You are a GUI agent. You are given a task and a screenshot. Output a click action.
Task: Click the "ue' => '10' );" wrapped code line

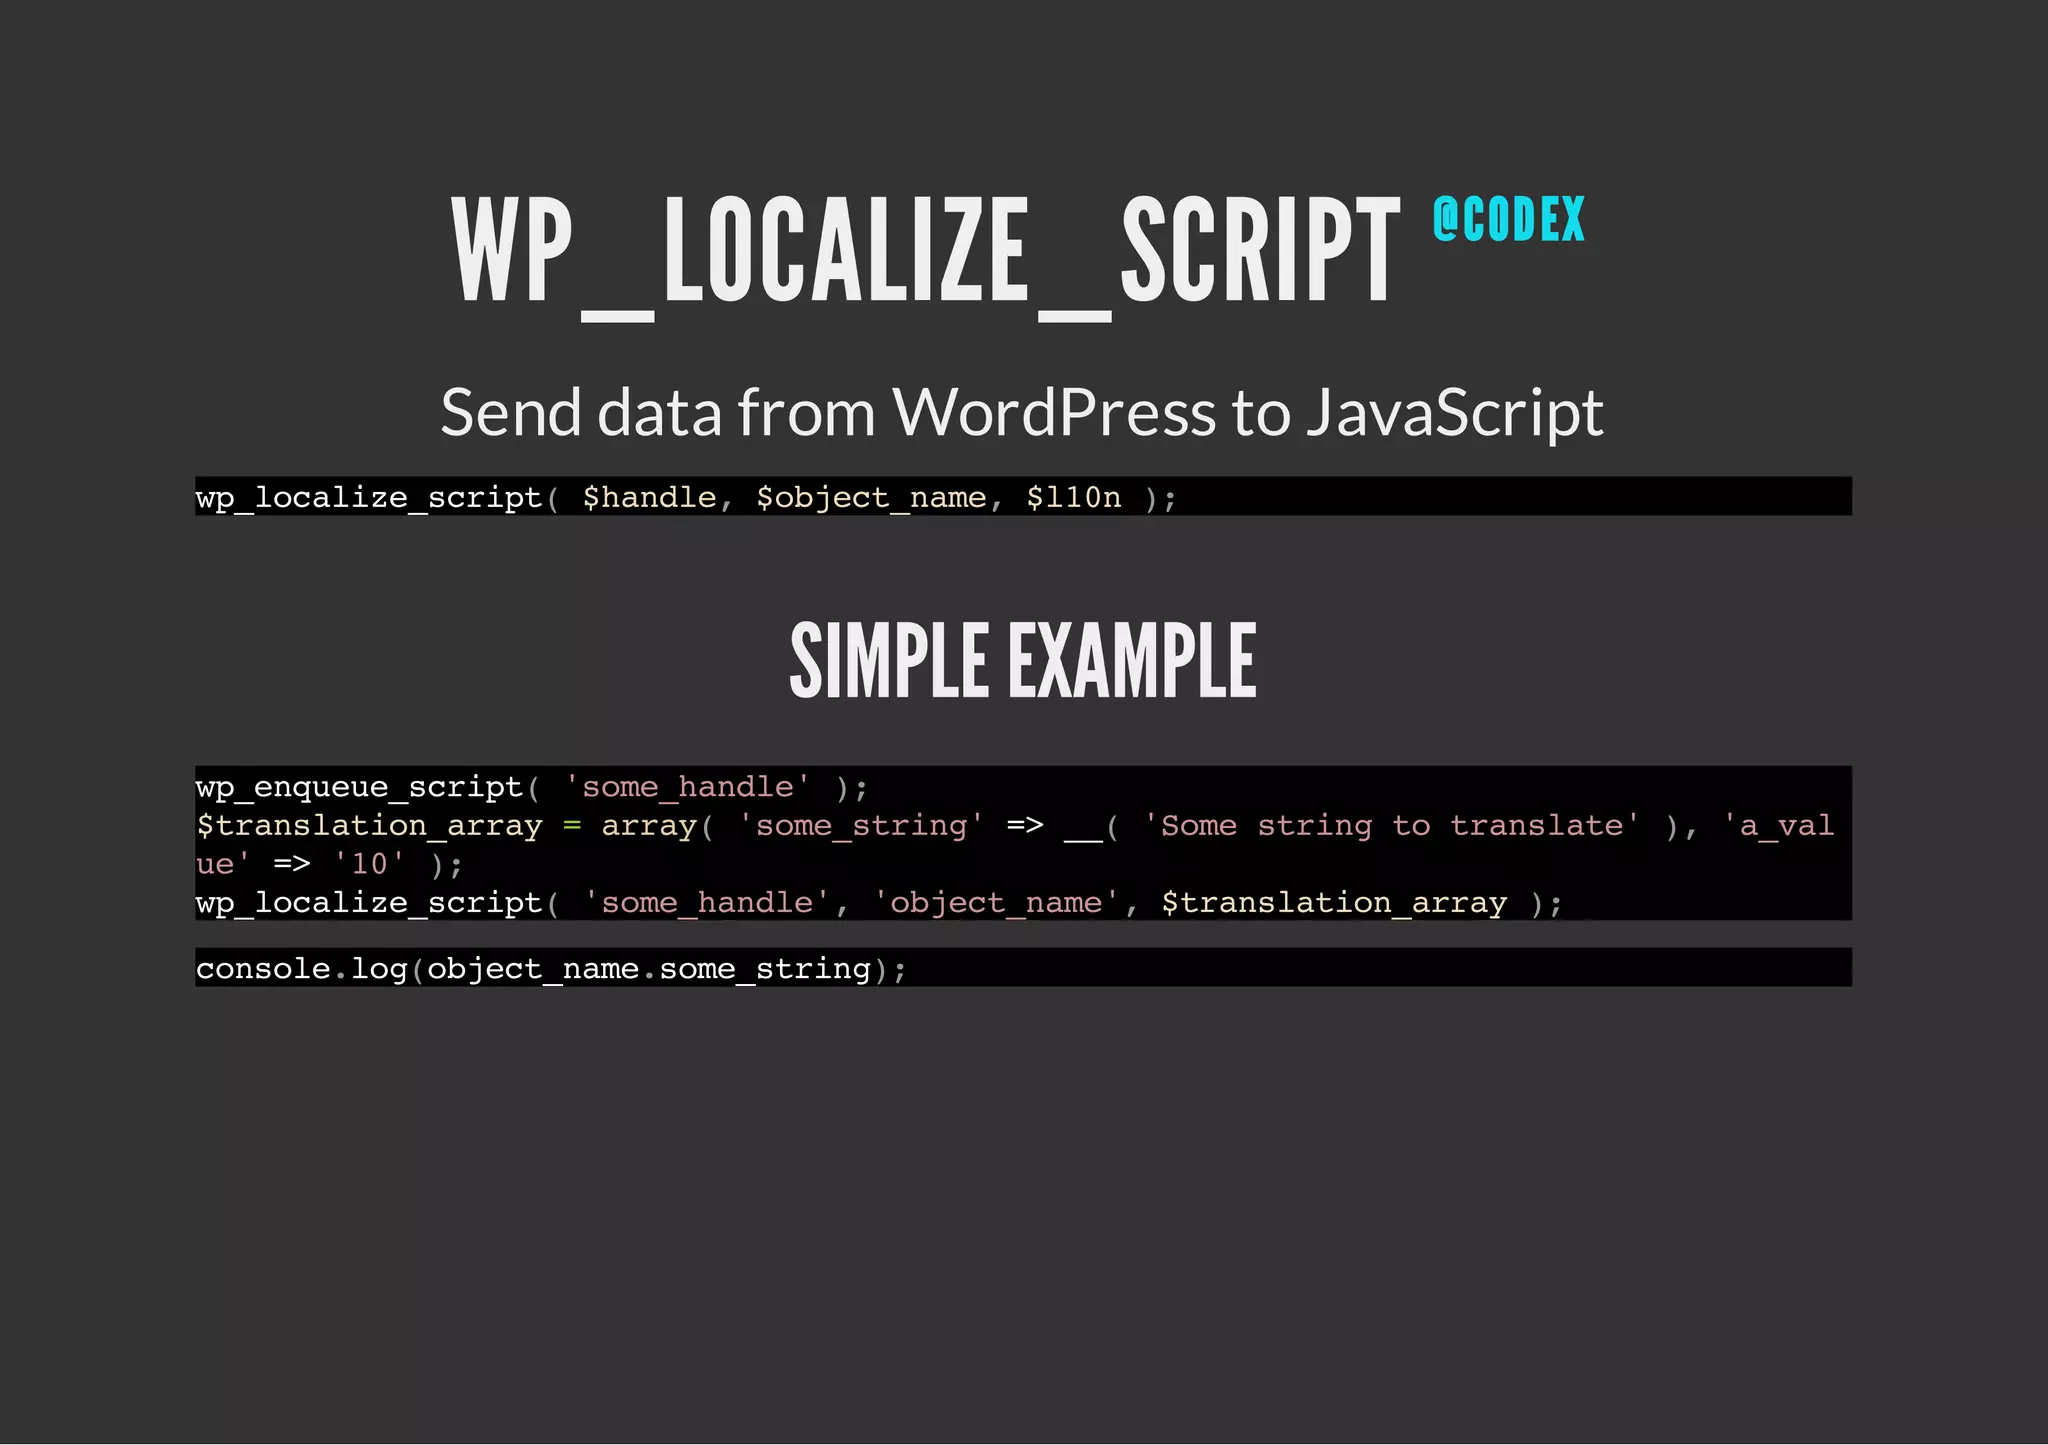329,864
